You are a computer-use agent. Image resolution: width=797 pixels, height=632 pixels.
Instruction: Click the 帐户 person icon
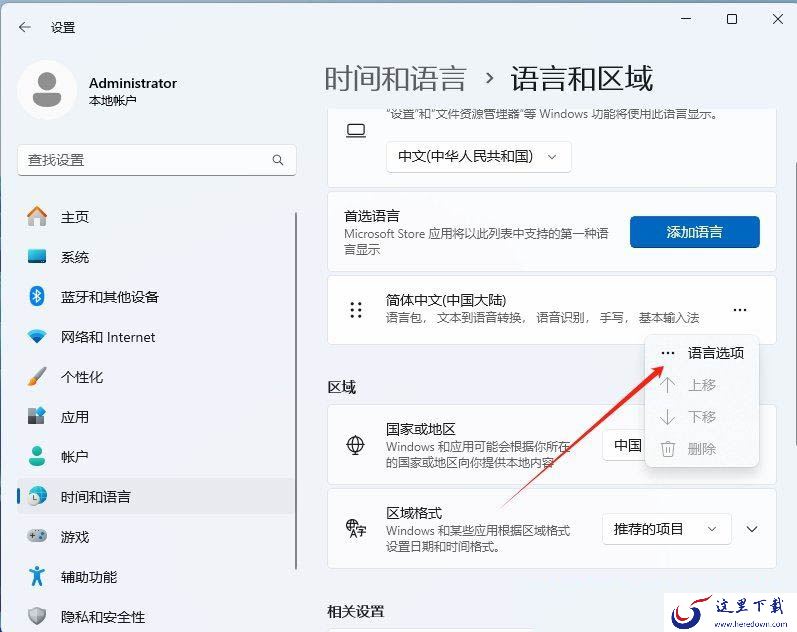click(37, 456)
